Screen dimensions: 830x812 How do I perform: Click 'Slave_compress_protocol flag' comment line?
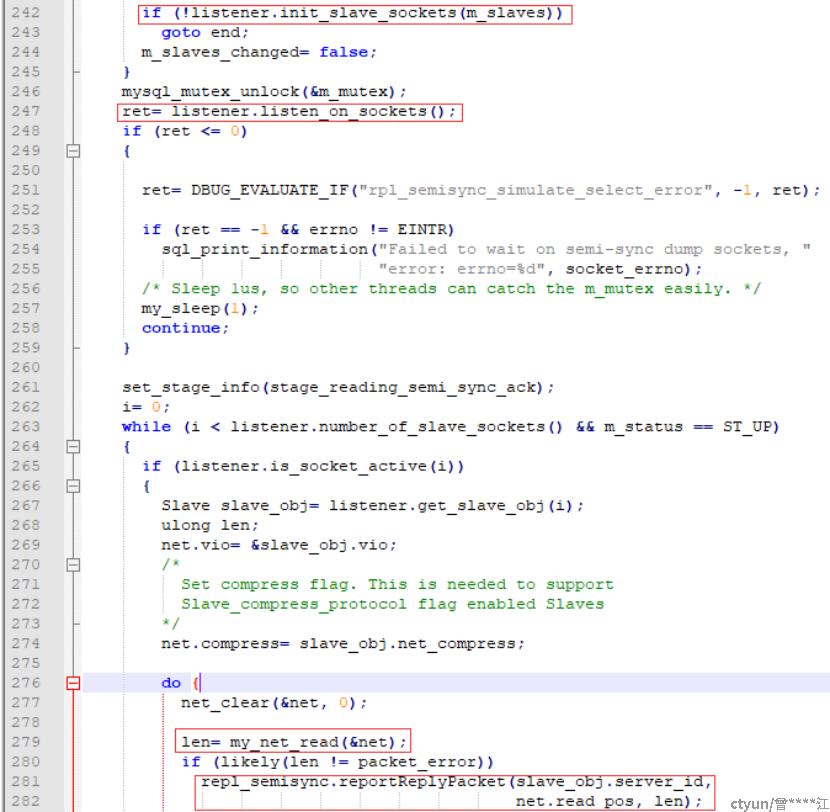click(392, 605)
